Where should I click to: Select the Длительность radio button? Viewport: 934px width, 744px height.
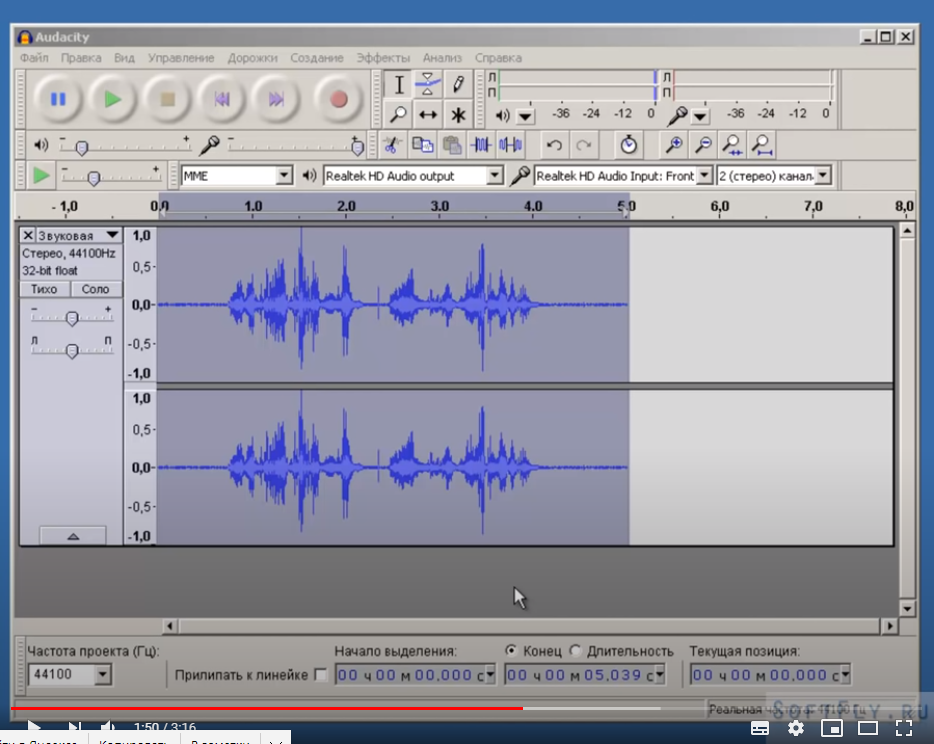pos(575,650)
